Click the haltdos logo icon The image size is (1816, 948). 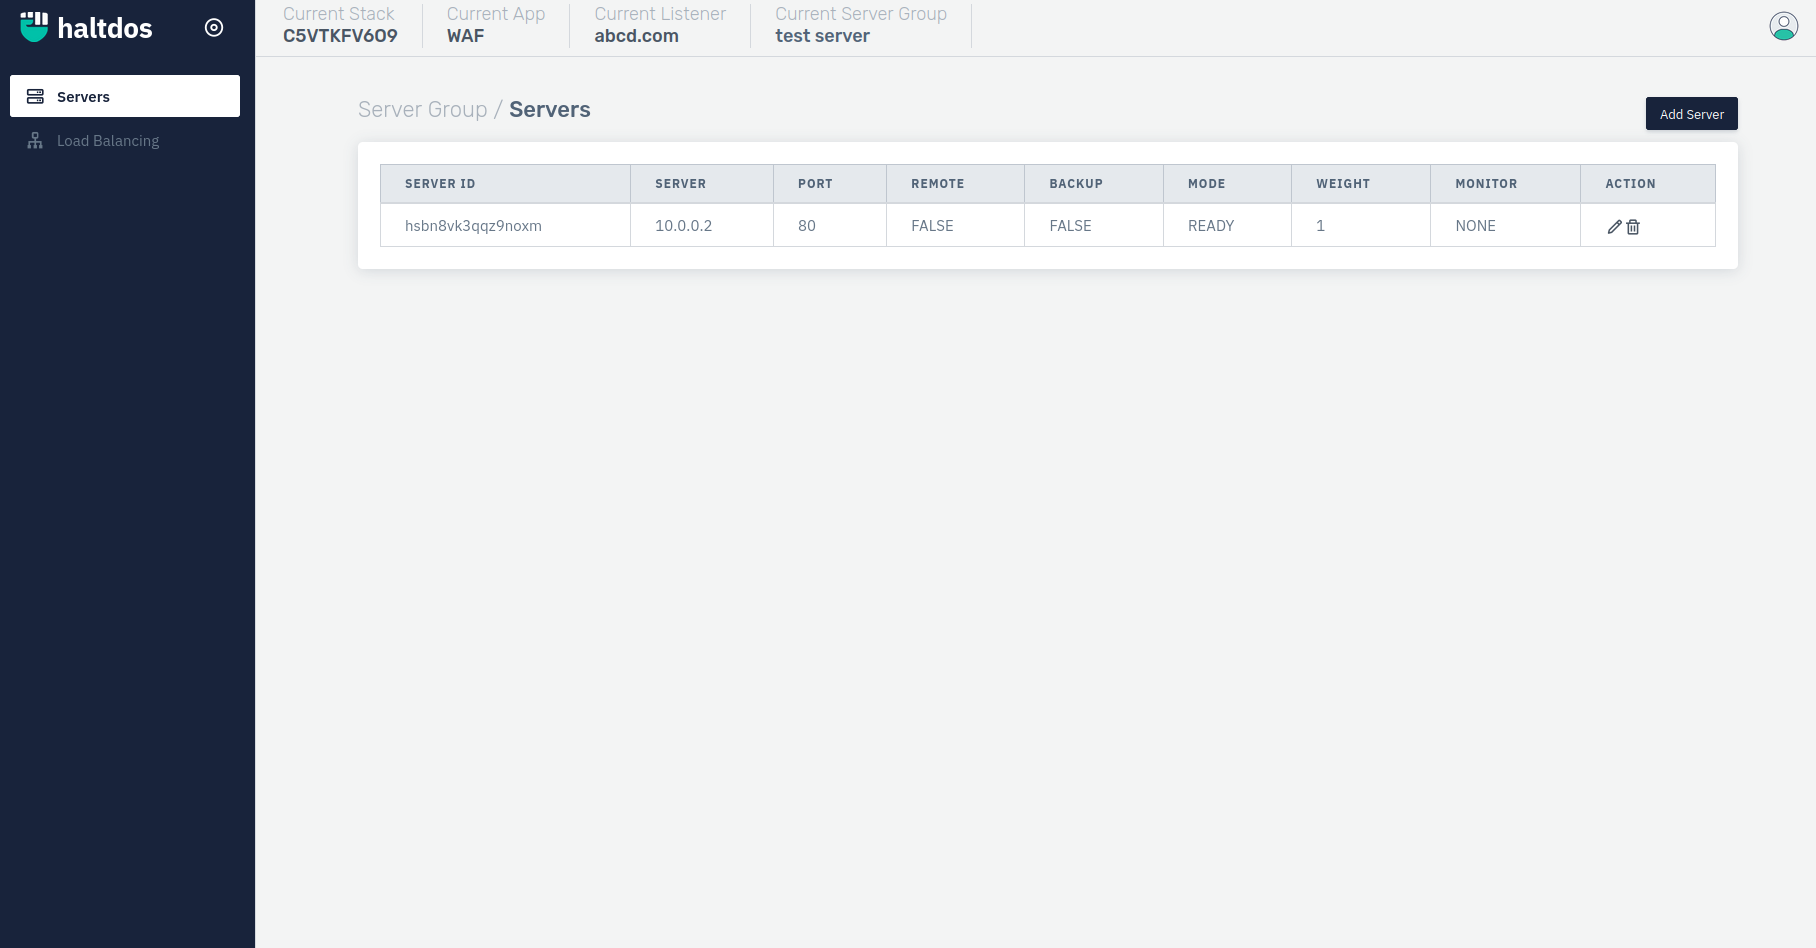34,27
